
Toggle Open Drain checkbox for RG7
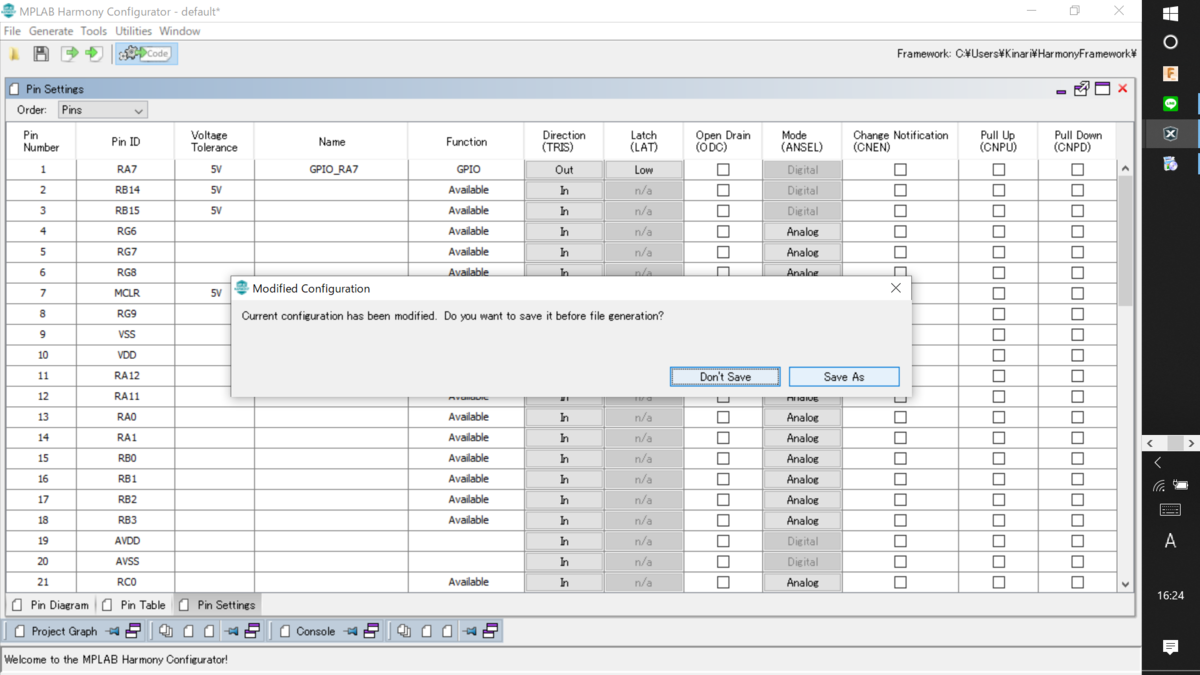click(723, 252)
